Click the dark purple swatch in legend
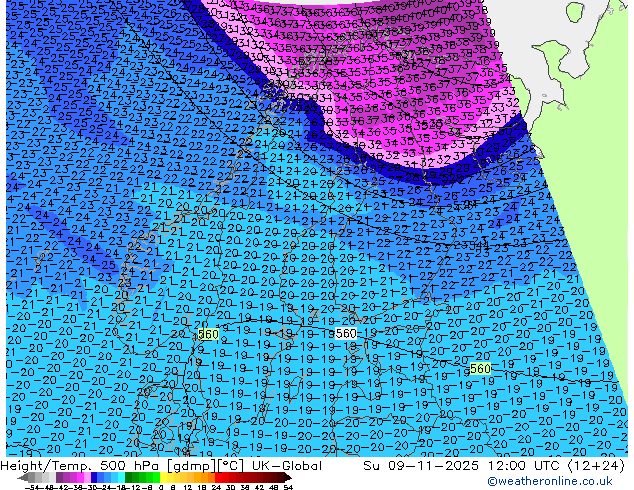 point(59,478)
